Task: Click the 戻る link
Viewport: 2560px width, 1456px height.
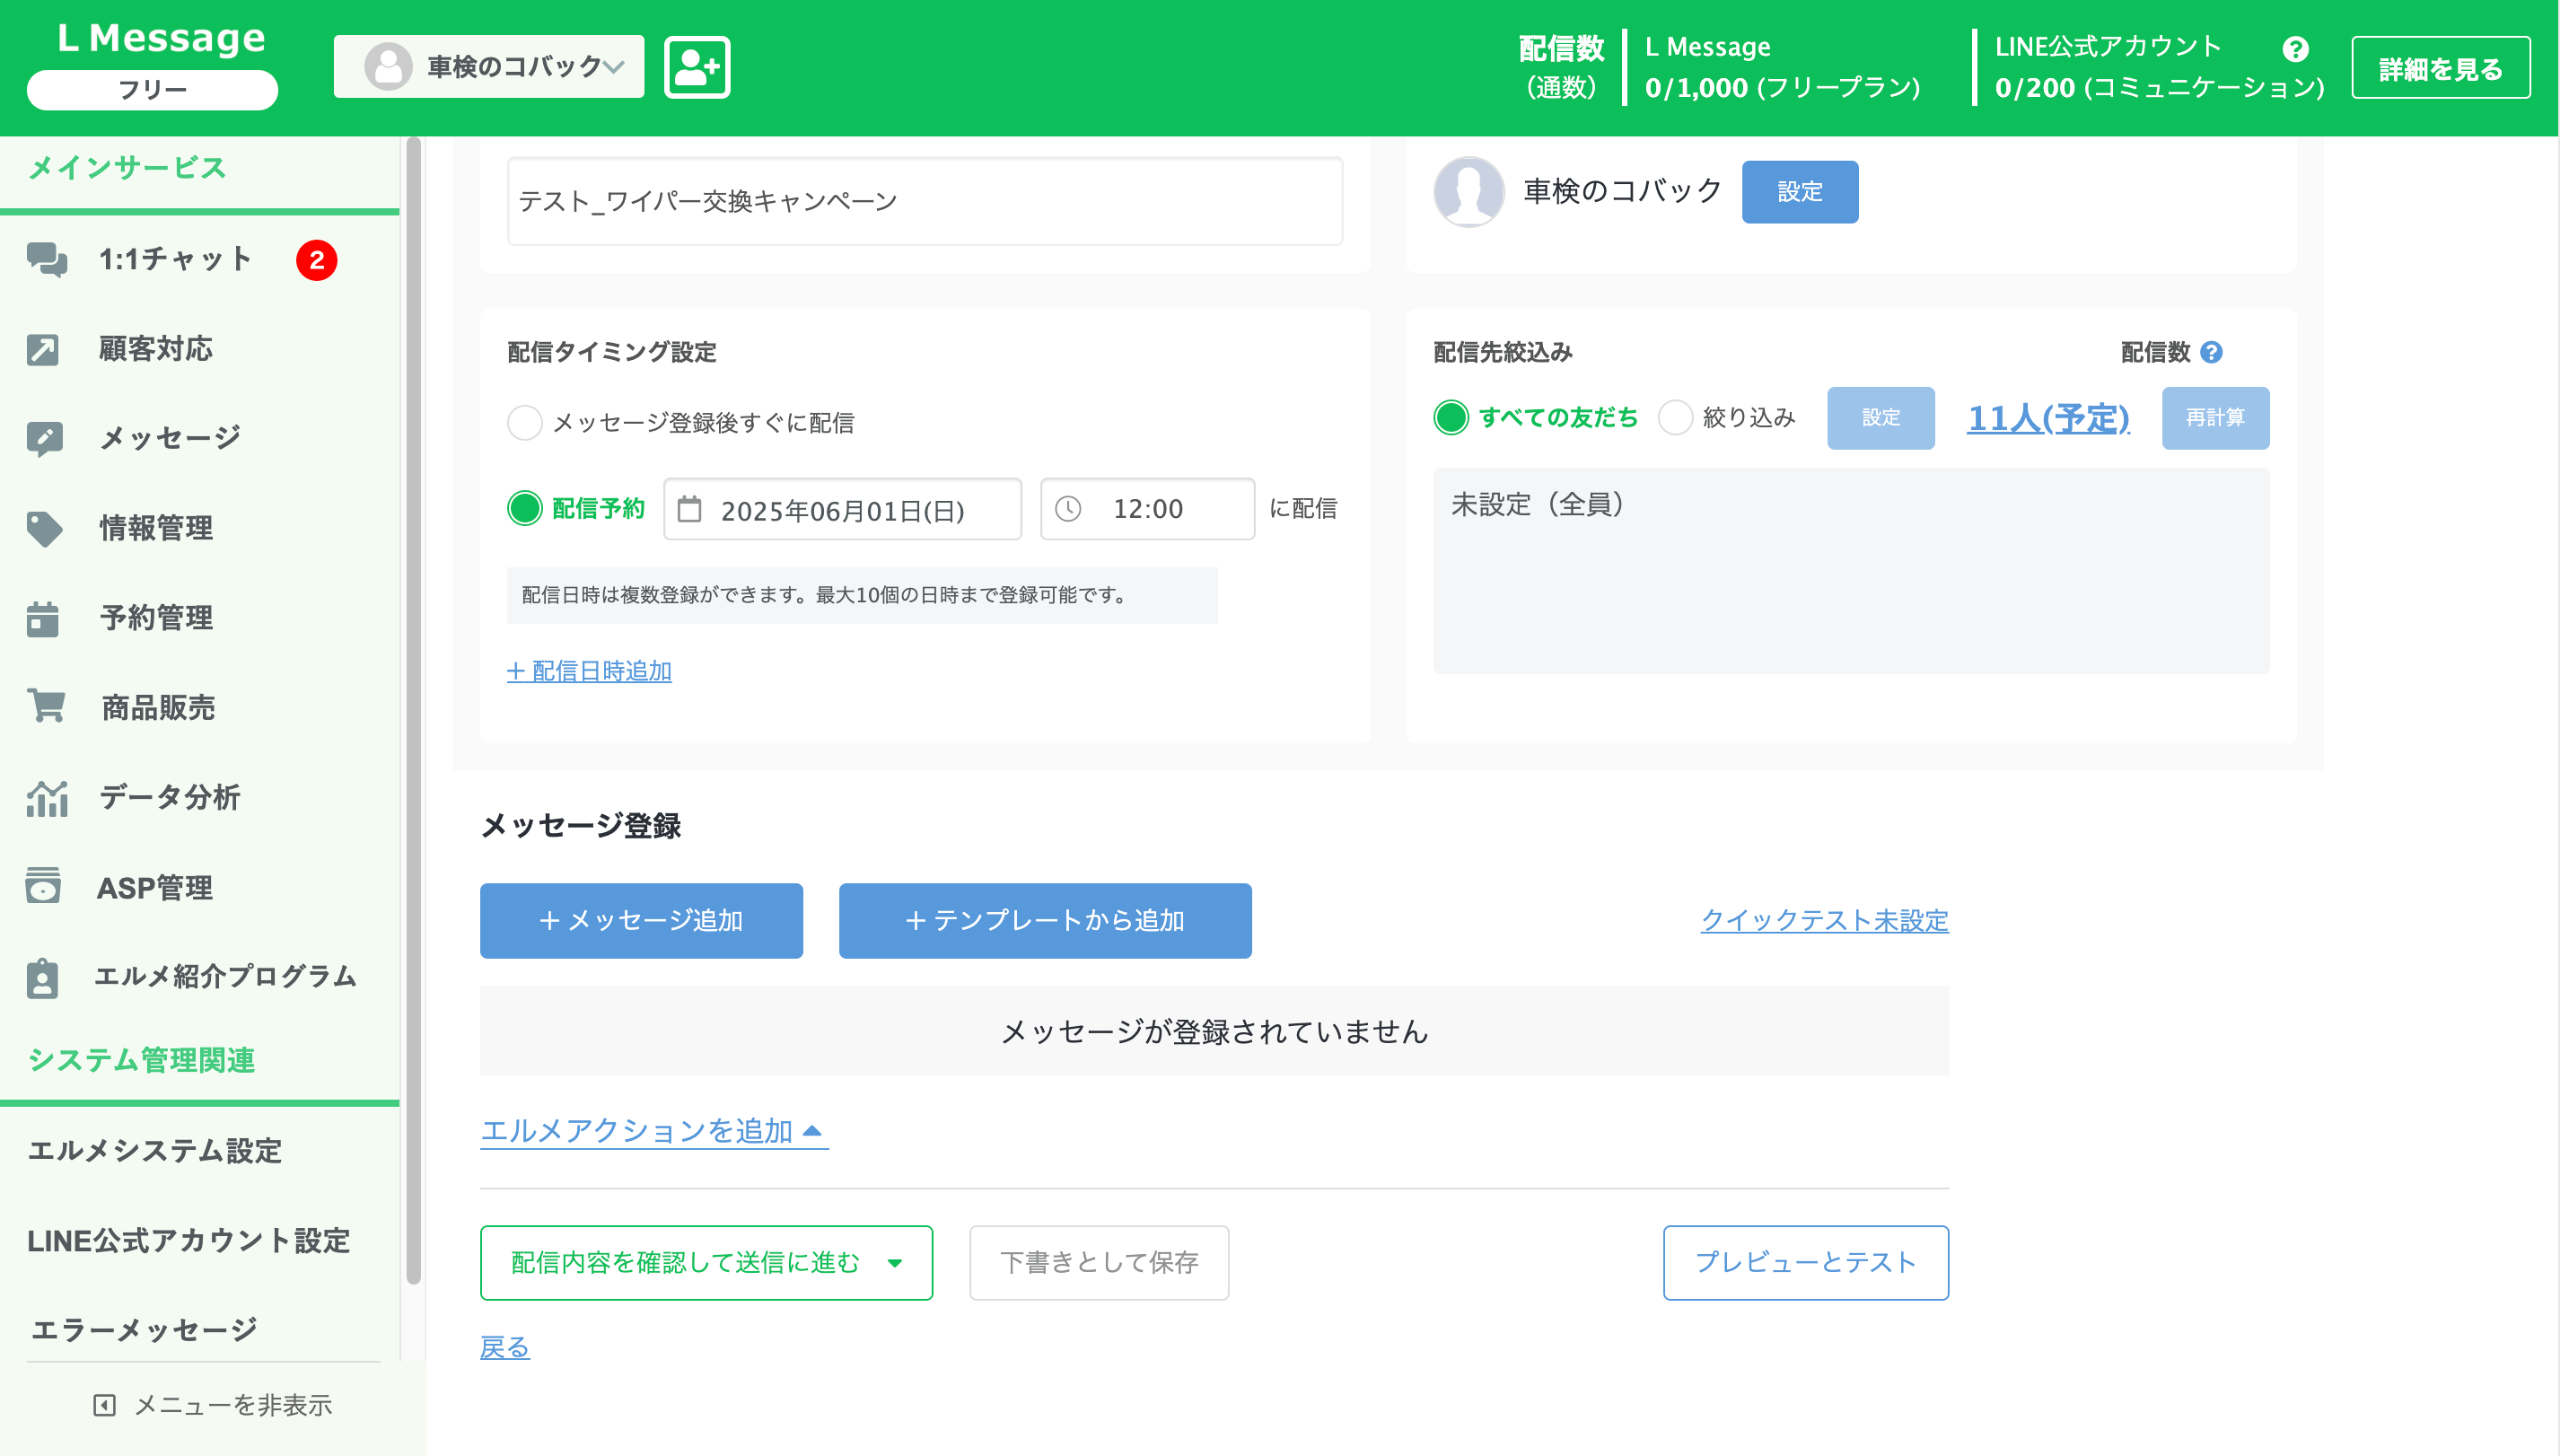Action: coord(504,1348)
